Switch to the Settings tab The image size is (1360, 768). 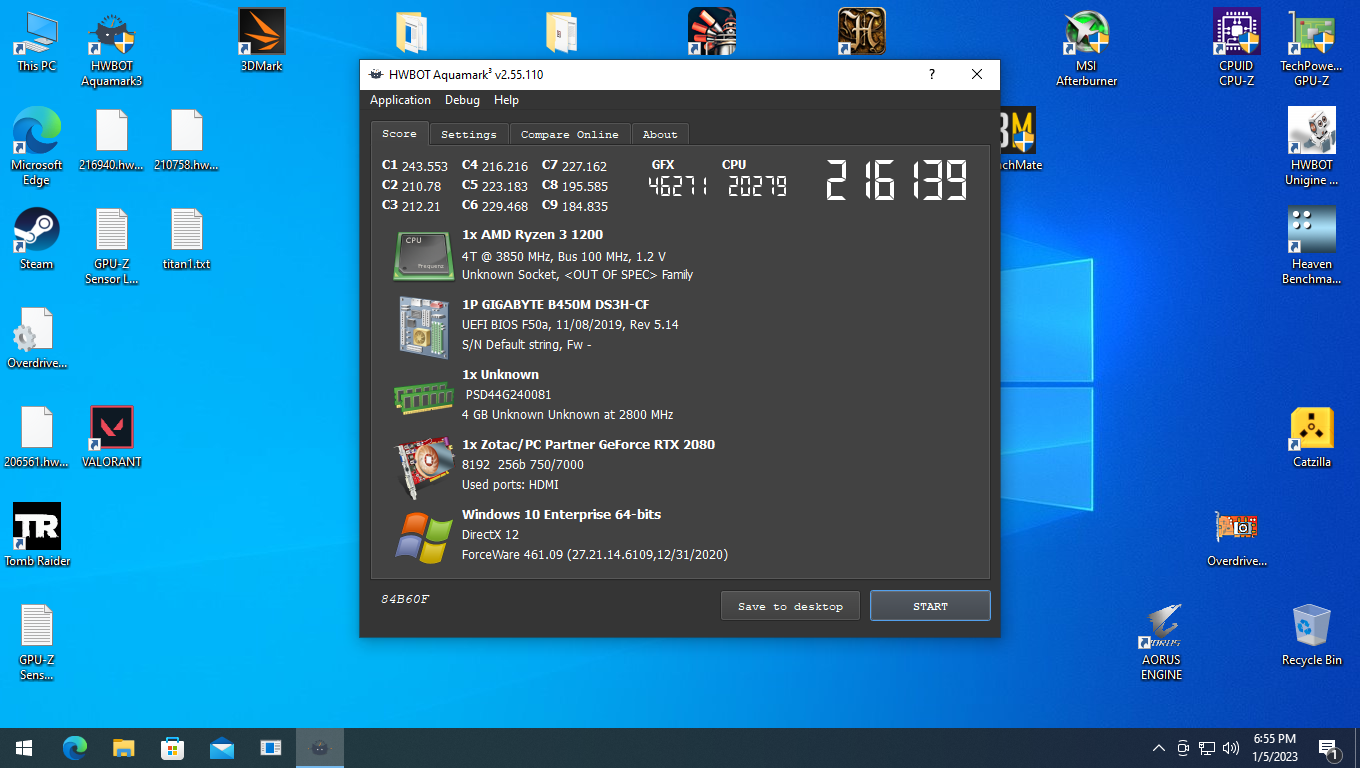[469, 134]
